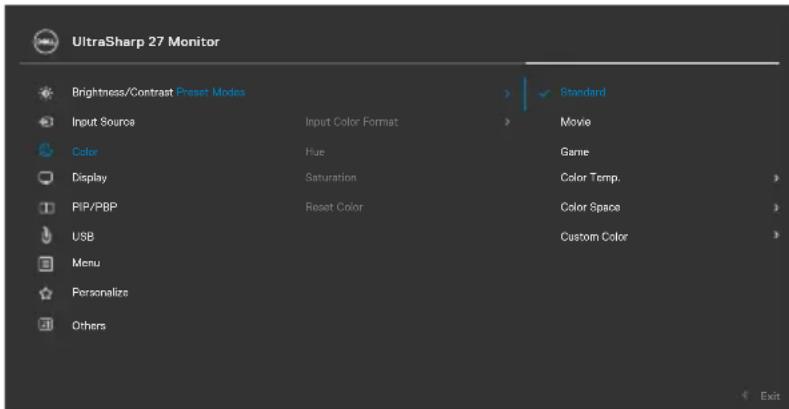Select the Personalize star icon
The width and height of the screenshot is (789, 409).
coord(46,293)
